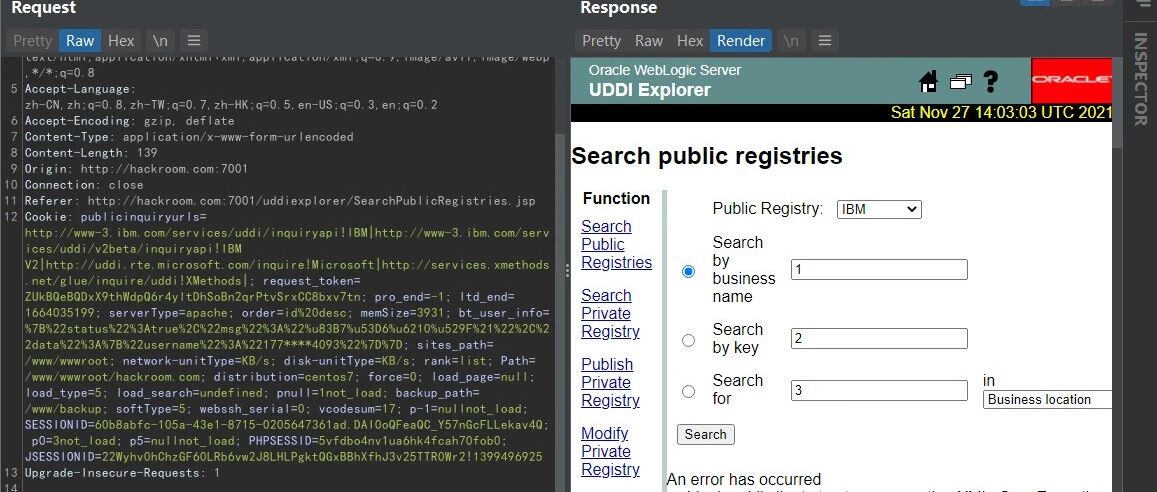Follow the Publish Private Registry link
Viewport: 1157px width, 492px height.
tap(610, 382)
